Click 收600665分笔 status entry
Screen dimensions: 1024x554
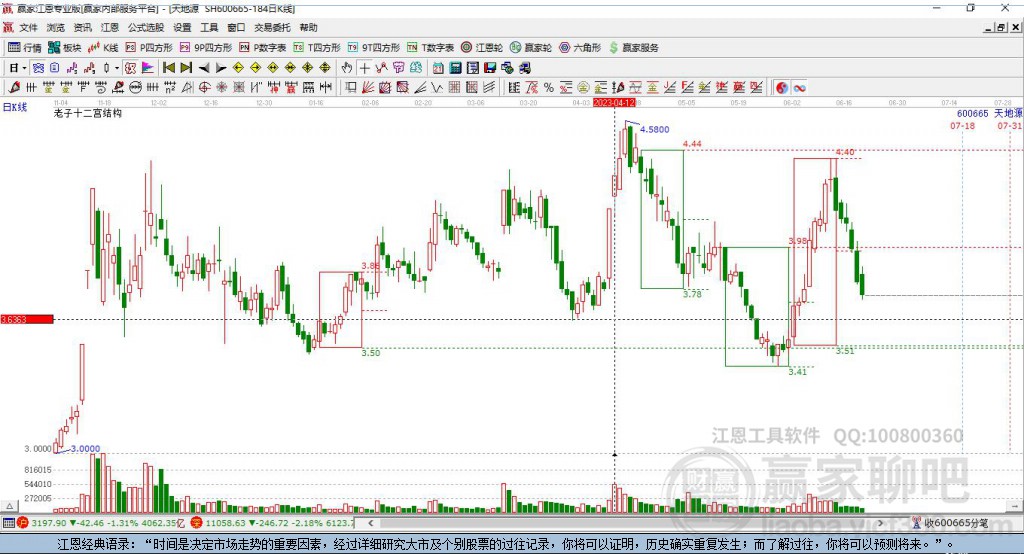coord(950,523)
